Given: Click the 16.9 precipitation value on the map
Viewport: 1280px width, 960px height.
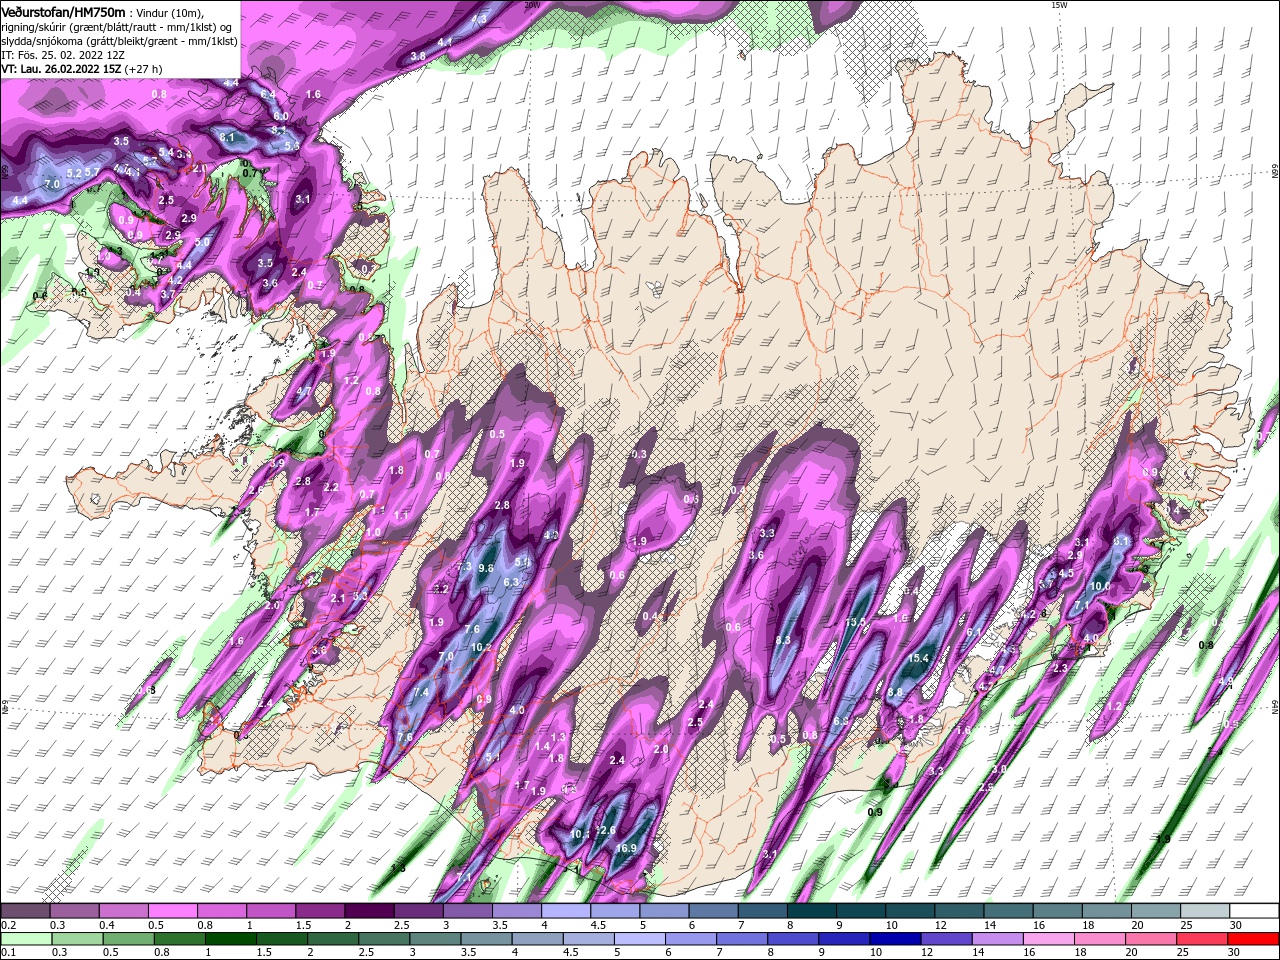Looking at the screenshot, I should [626, 849].
